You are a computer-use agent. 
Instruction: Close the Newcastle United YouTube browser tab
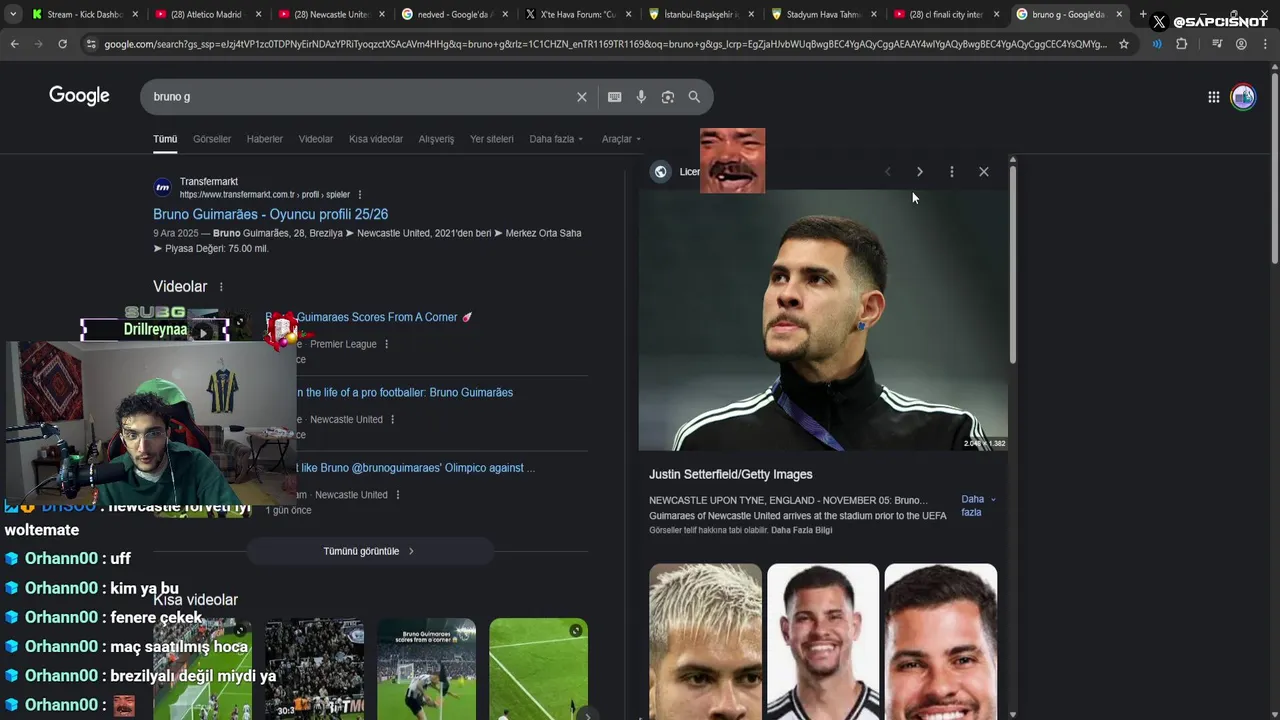pos(381,14)
